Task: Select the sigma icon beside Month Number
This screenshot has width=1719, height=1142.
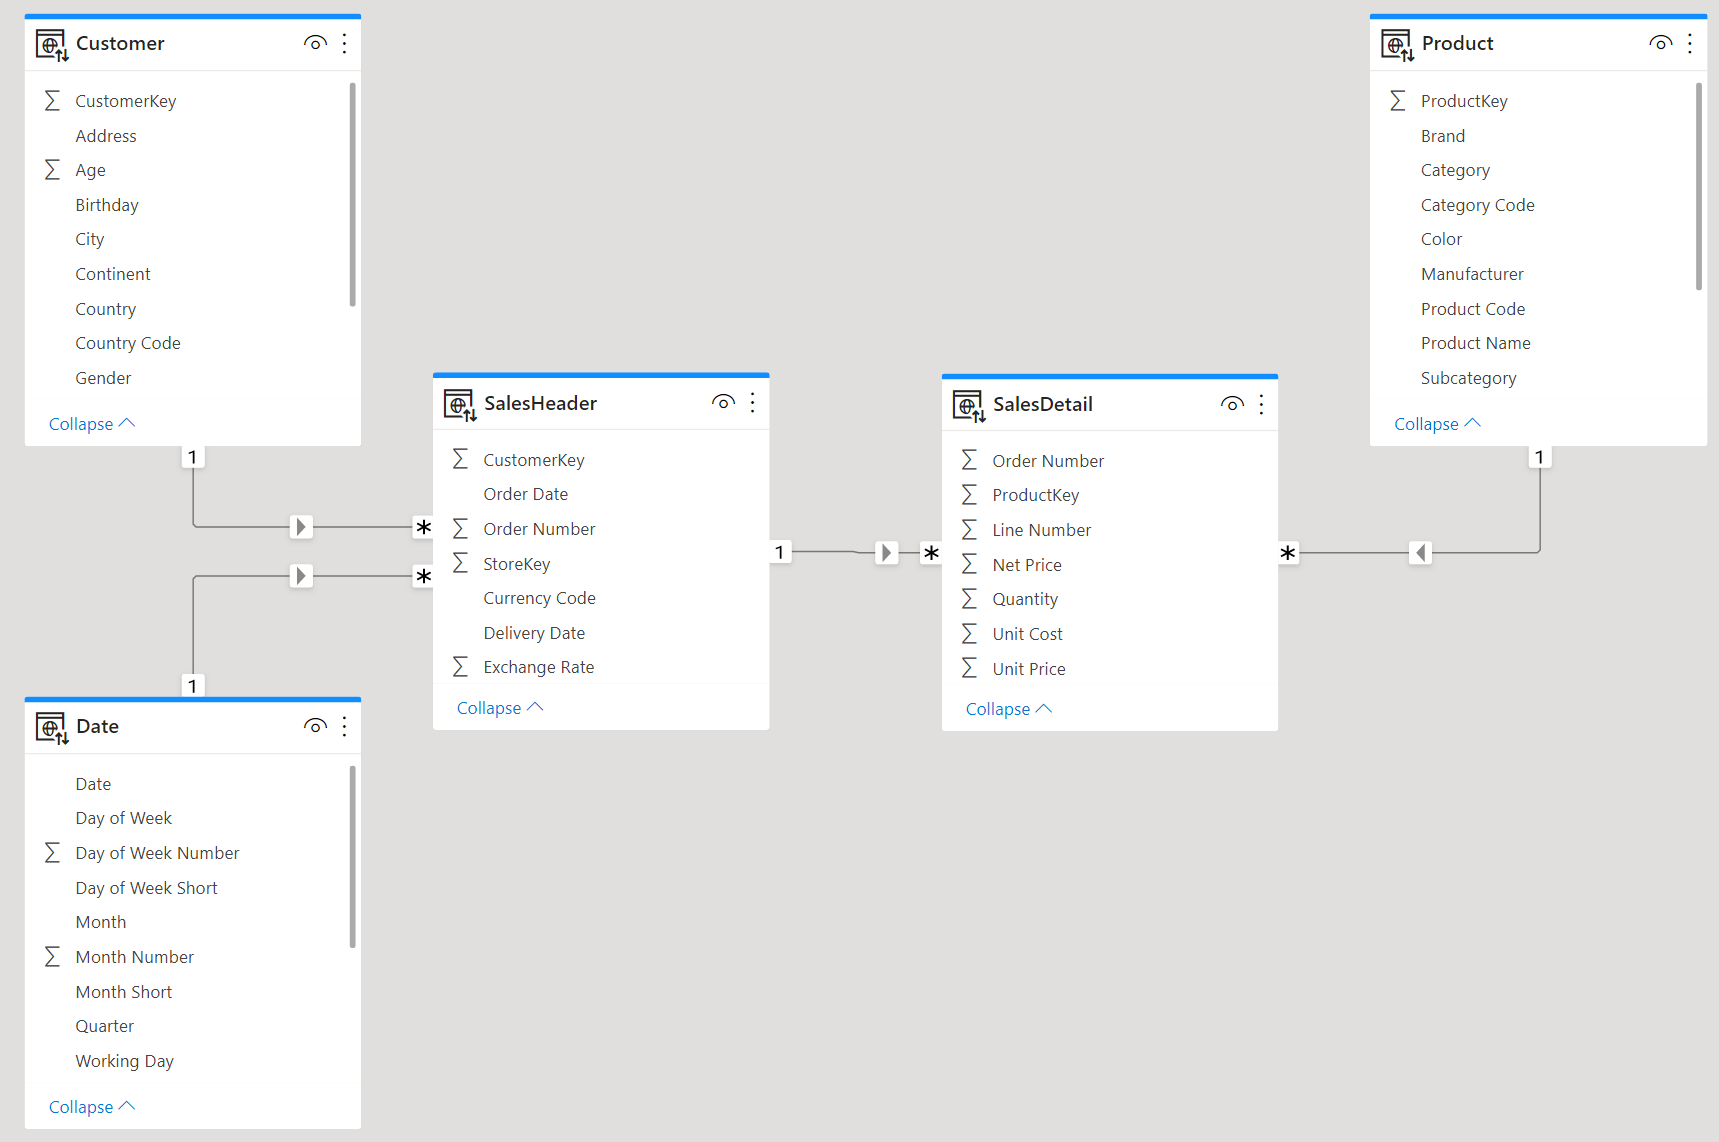Action: click(x=52, y=956)
